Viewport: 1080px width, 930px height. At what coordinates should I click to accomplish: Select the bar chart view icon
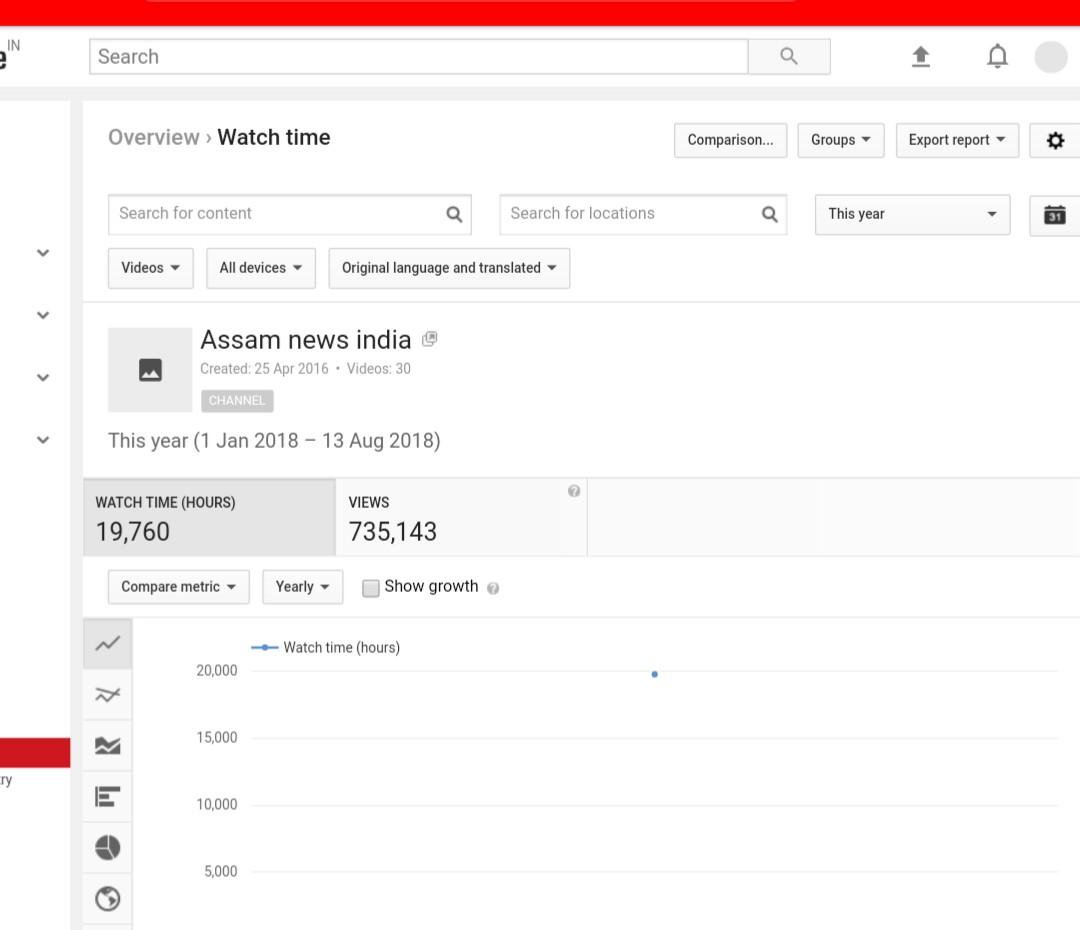click(x=107, y=796)
